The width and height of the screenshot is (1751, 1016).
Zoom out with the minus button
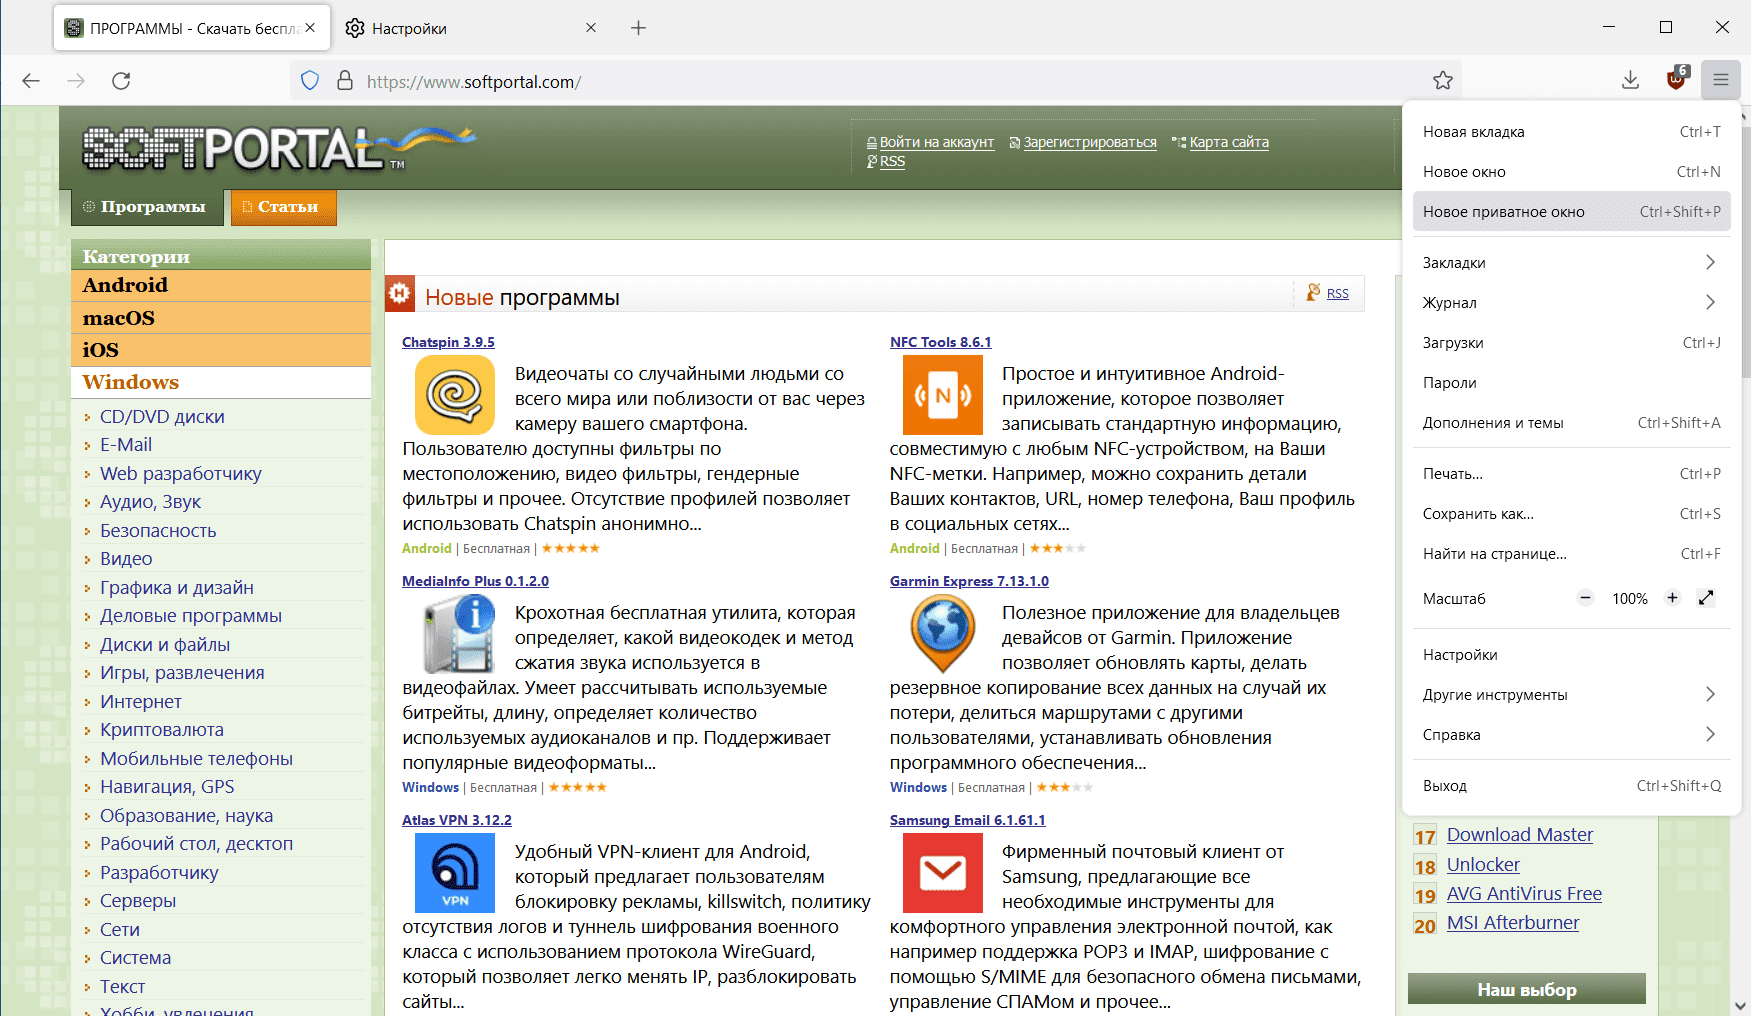[1585, 598]
